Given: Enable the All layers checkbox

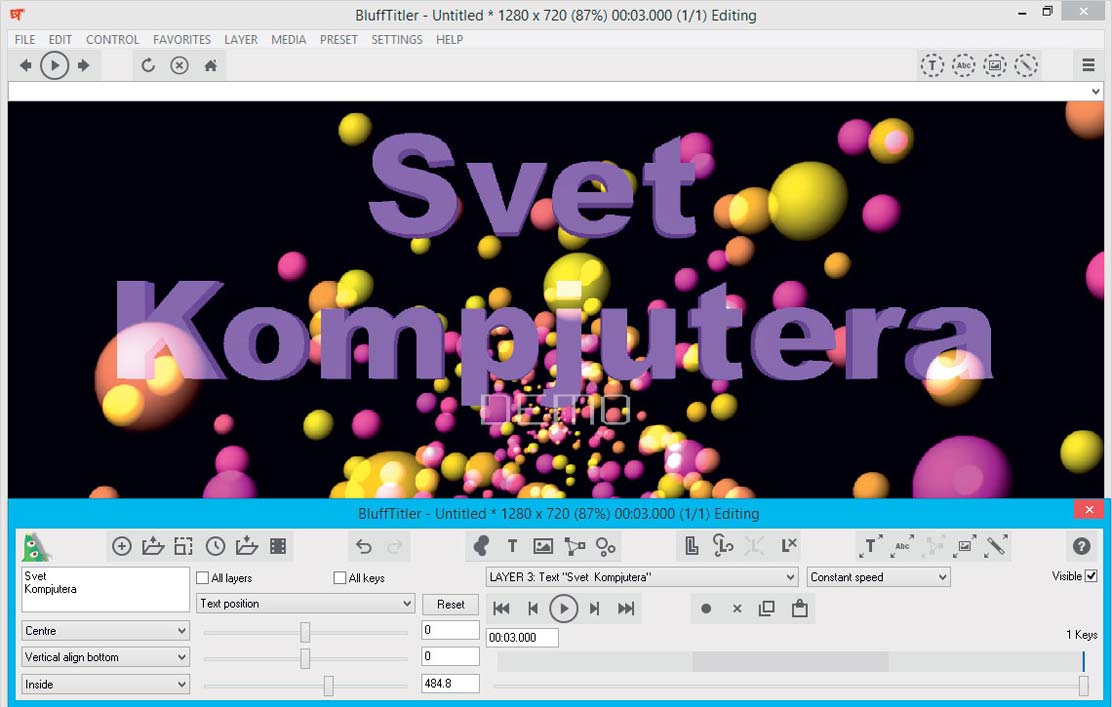Looking at the screenshot, I should click(202, 578).
